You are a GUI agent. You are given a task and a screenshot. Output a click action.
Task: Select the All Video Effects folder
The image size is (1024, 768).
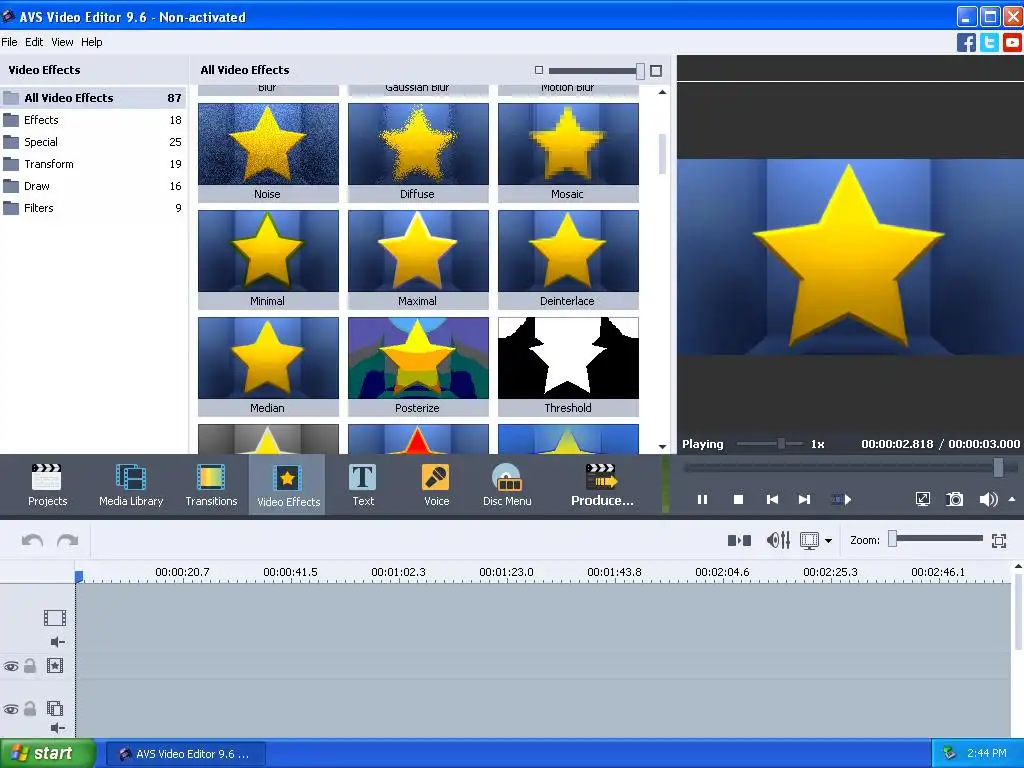click(93, 98)
